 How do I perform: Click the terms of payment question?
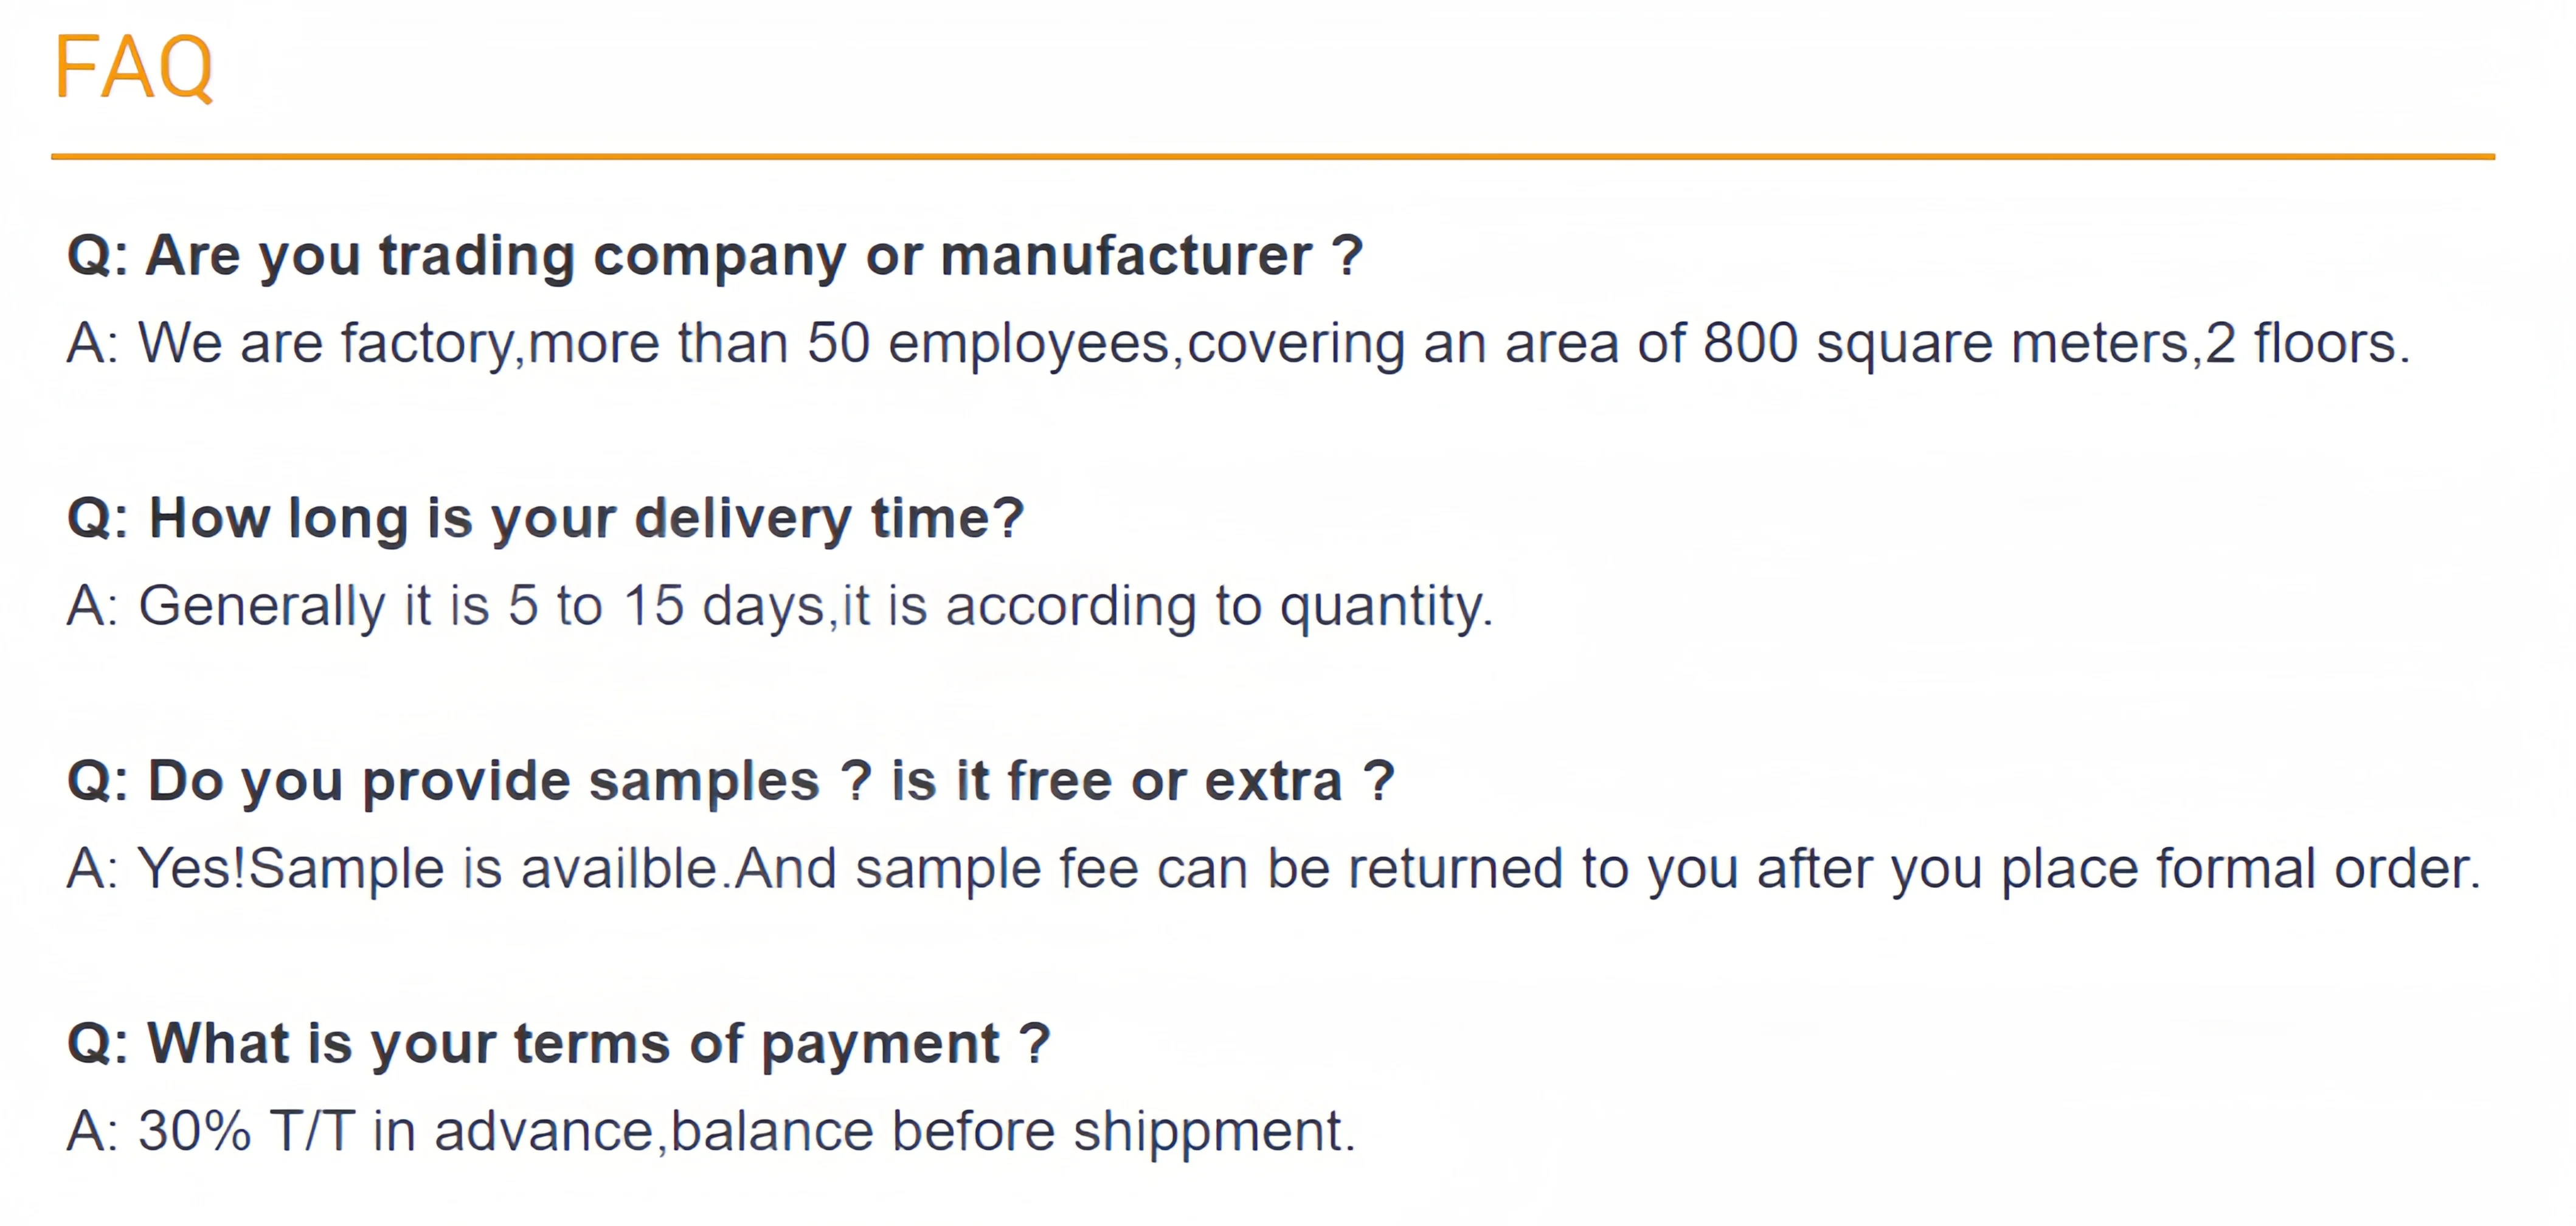pyautogui.click(x=558, y=1044)
